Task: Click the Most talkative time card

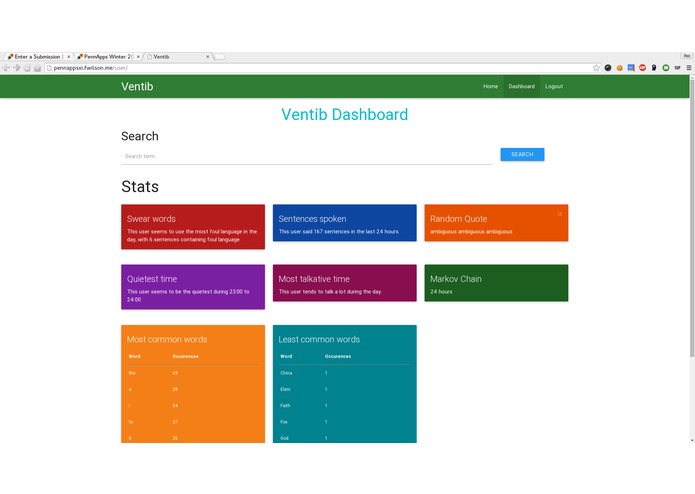Action: (344, 283)
